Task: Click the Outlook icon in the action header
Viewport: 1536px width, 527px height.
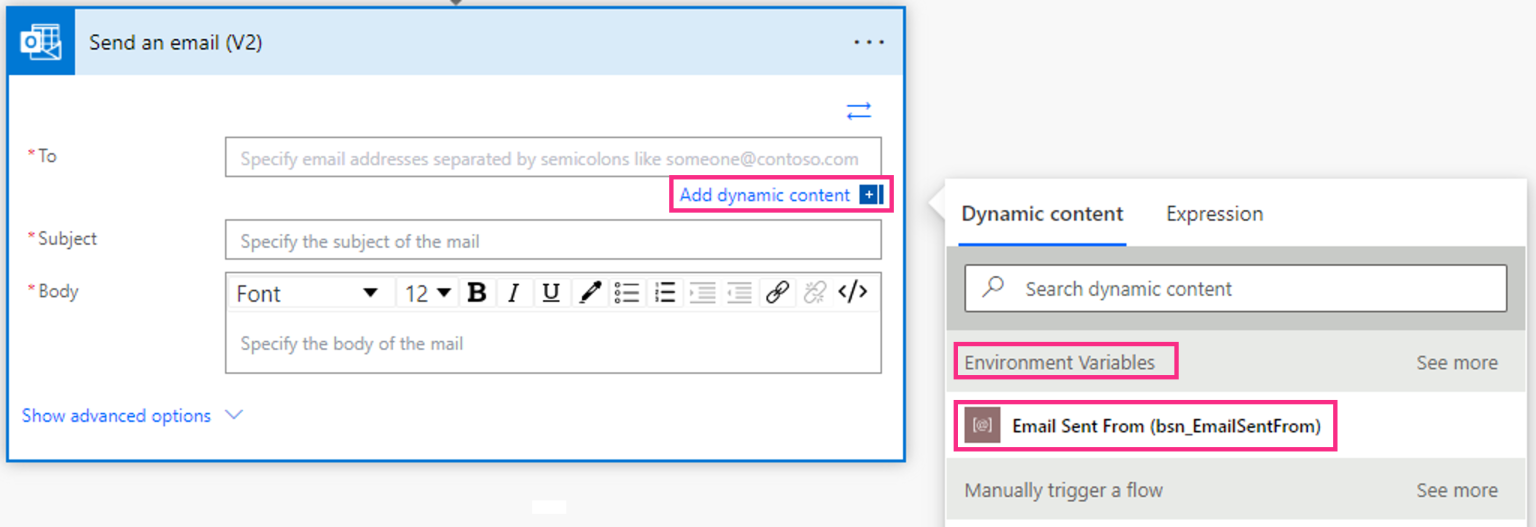Action: click(42, 43)
